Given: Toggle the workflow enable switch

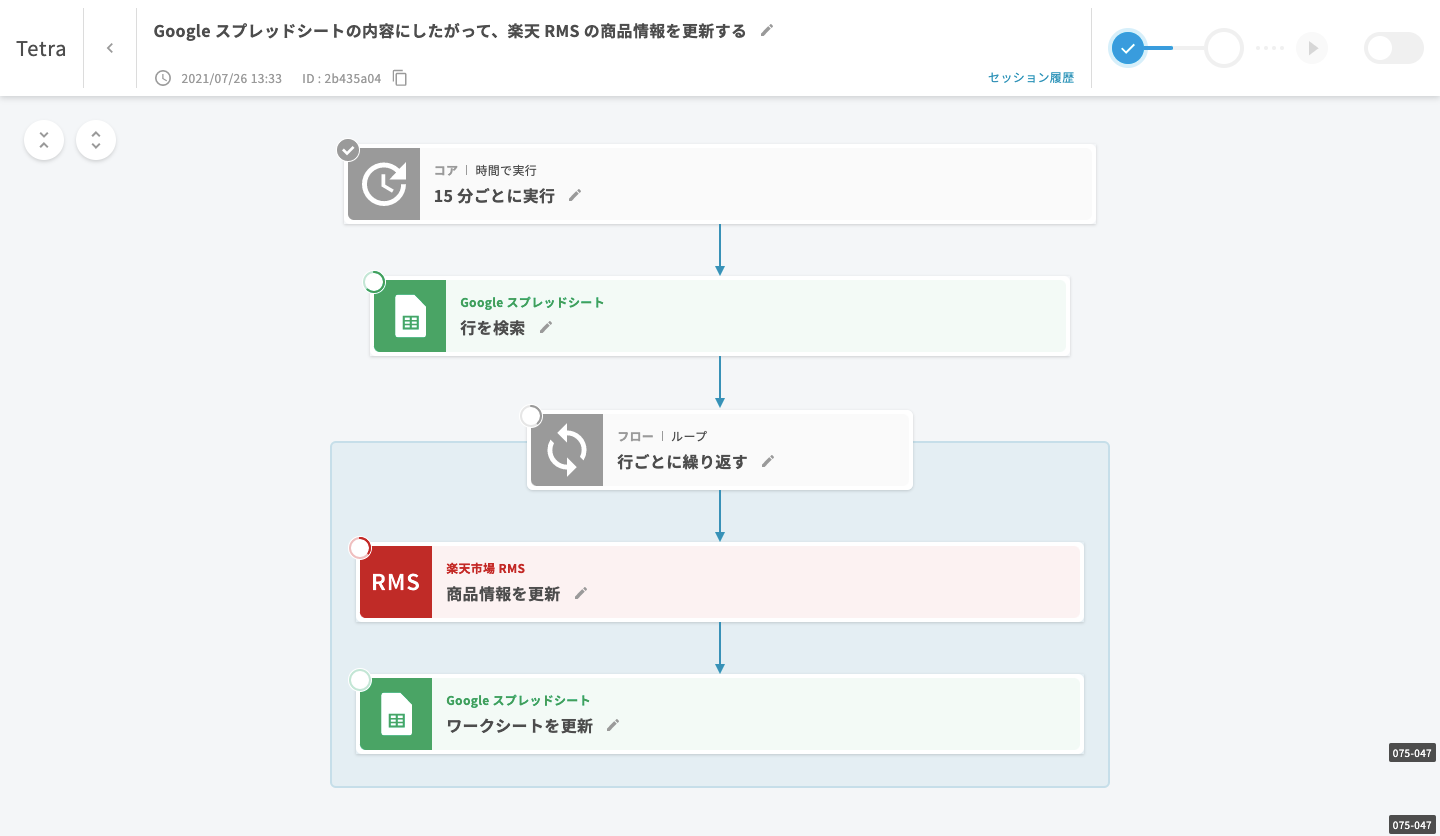Looking at the screenshot, I should click(1394, 48).
